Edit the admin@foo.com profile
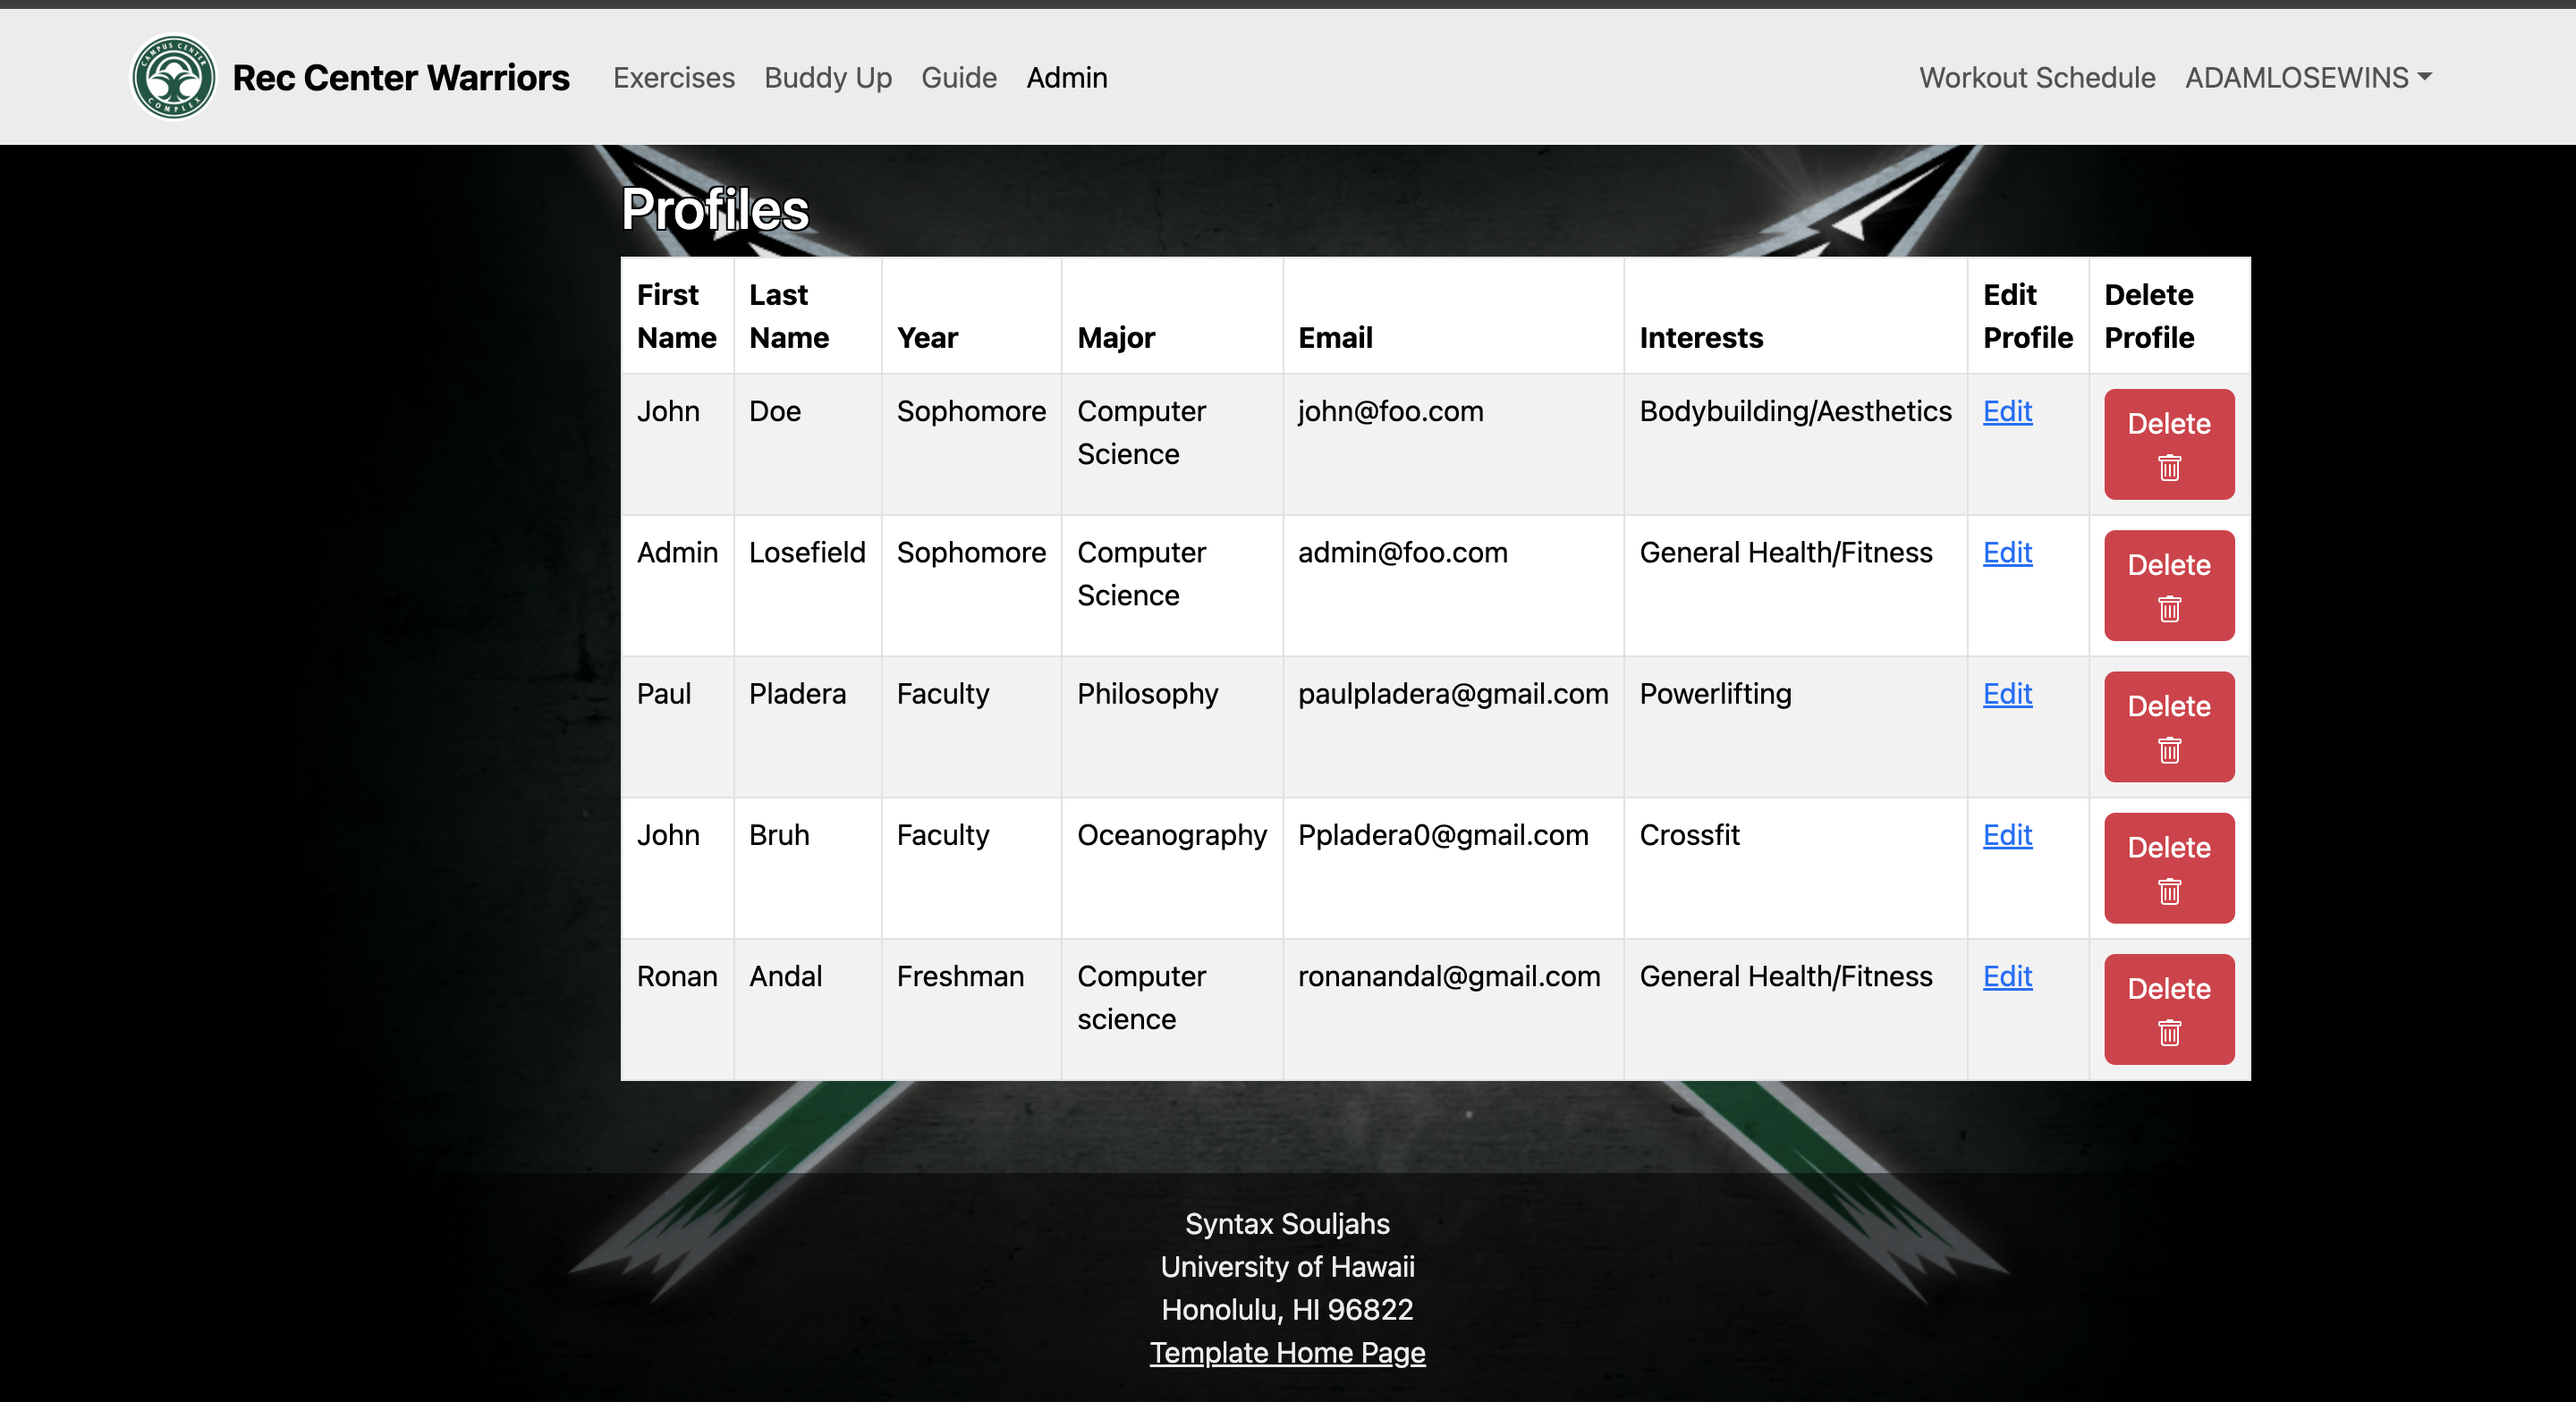Image resolution: width=2576 pixels, height=1402 pixels. (x=2006, y=552)
